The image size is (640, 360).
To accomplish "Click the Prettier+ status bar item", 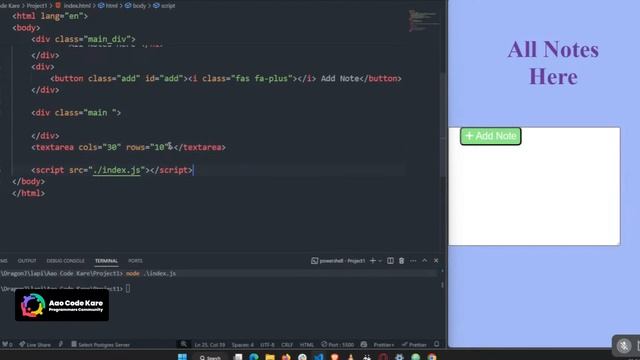I will pos(384,344).
